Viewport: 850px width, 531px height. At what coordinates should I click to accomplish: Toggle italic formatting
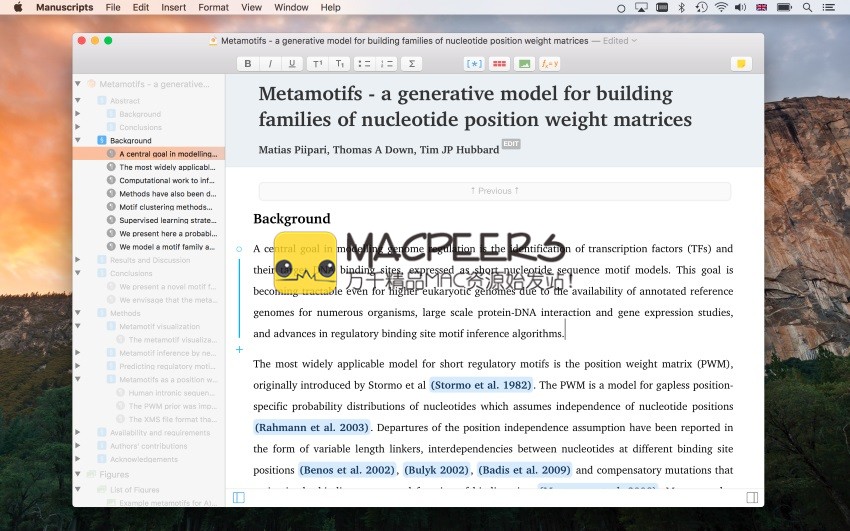tap(269, 63)
